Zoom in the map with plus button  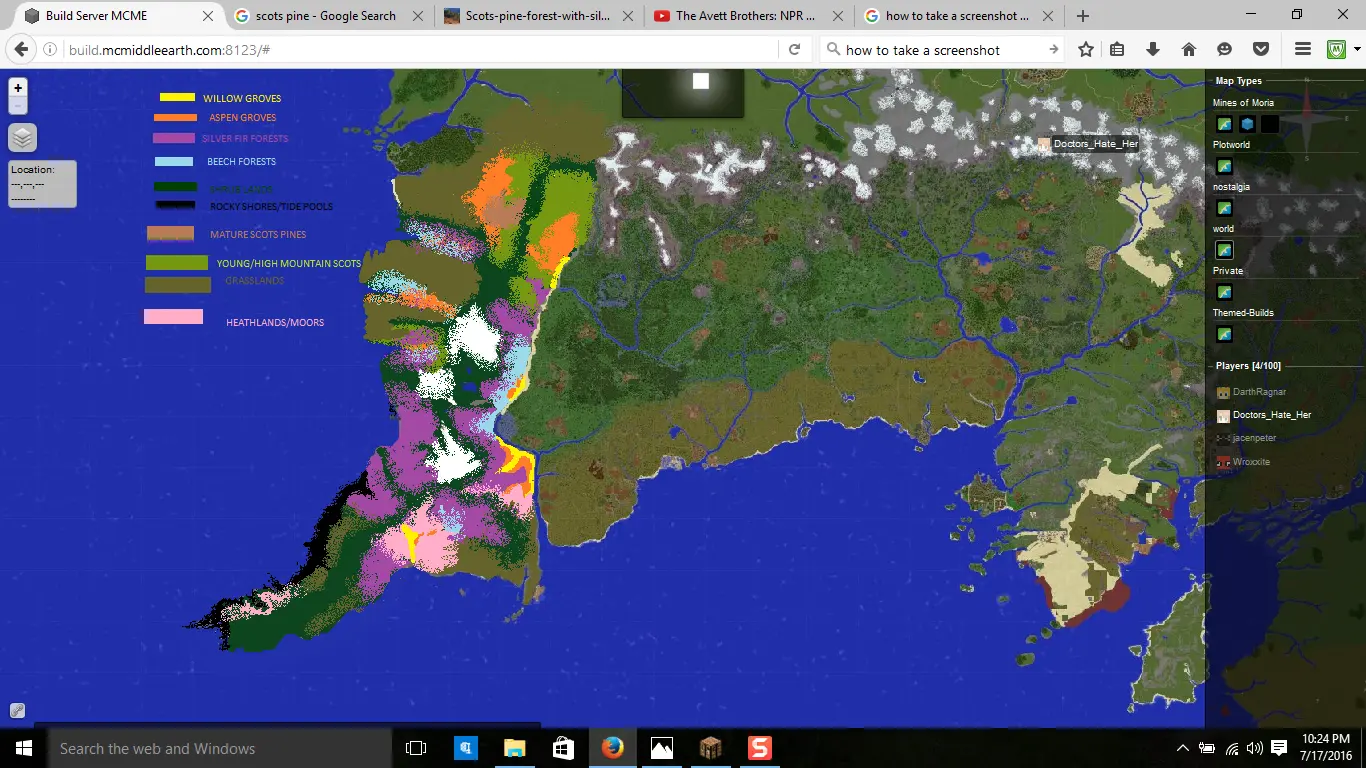pos(18,88)
